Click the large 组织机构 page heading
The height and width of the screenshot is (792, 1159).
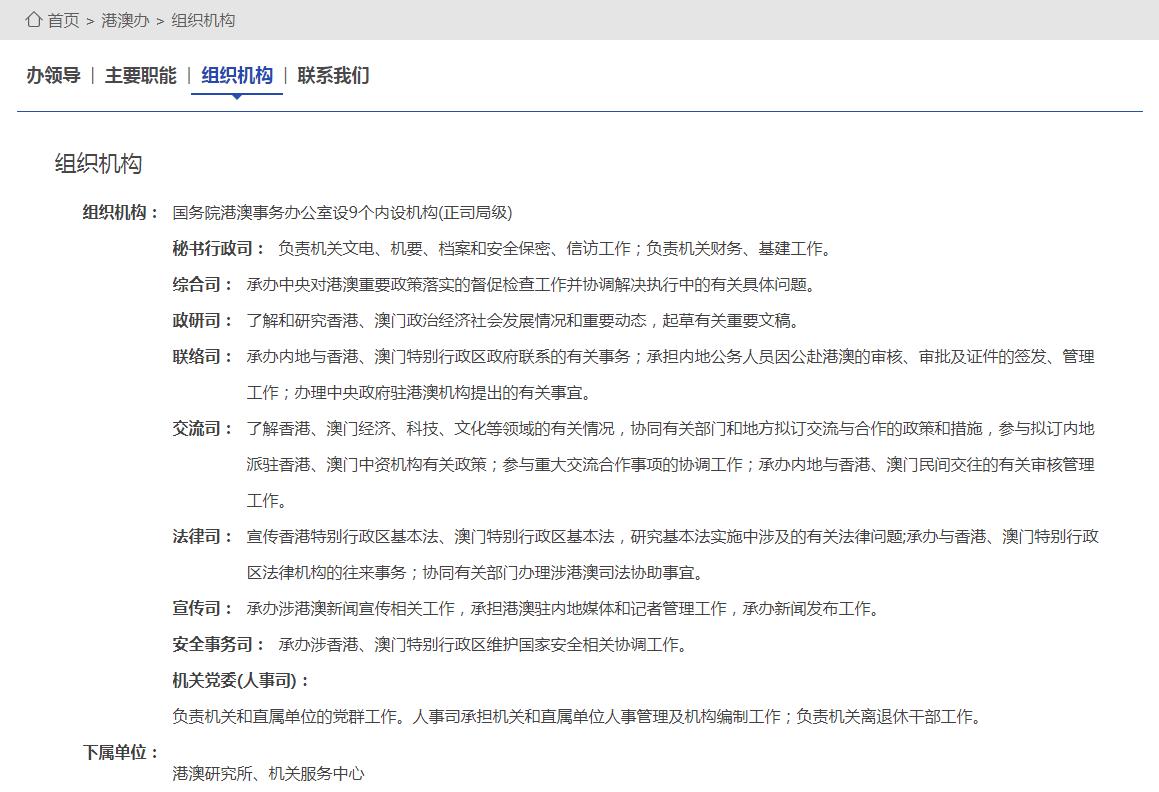pyautogui.click(x=98, y=165)
